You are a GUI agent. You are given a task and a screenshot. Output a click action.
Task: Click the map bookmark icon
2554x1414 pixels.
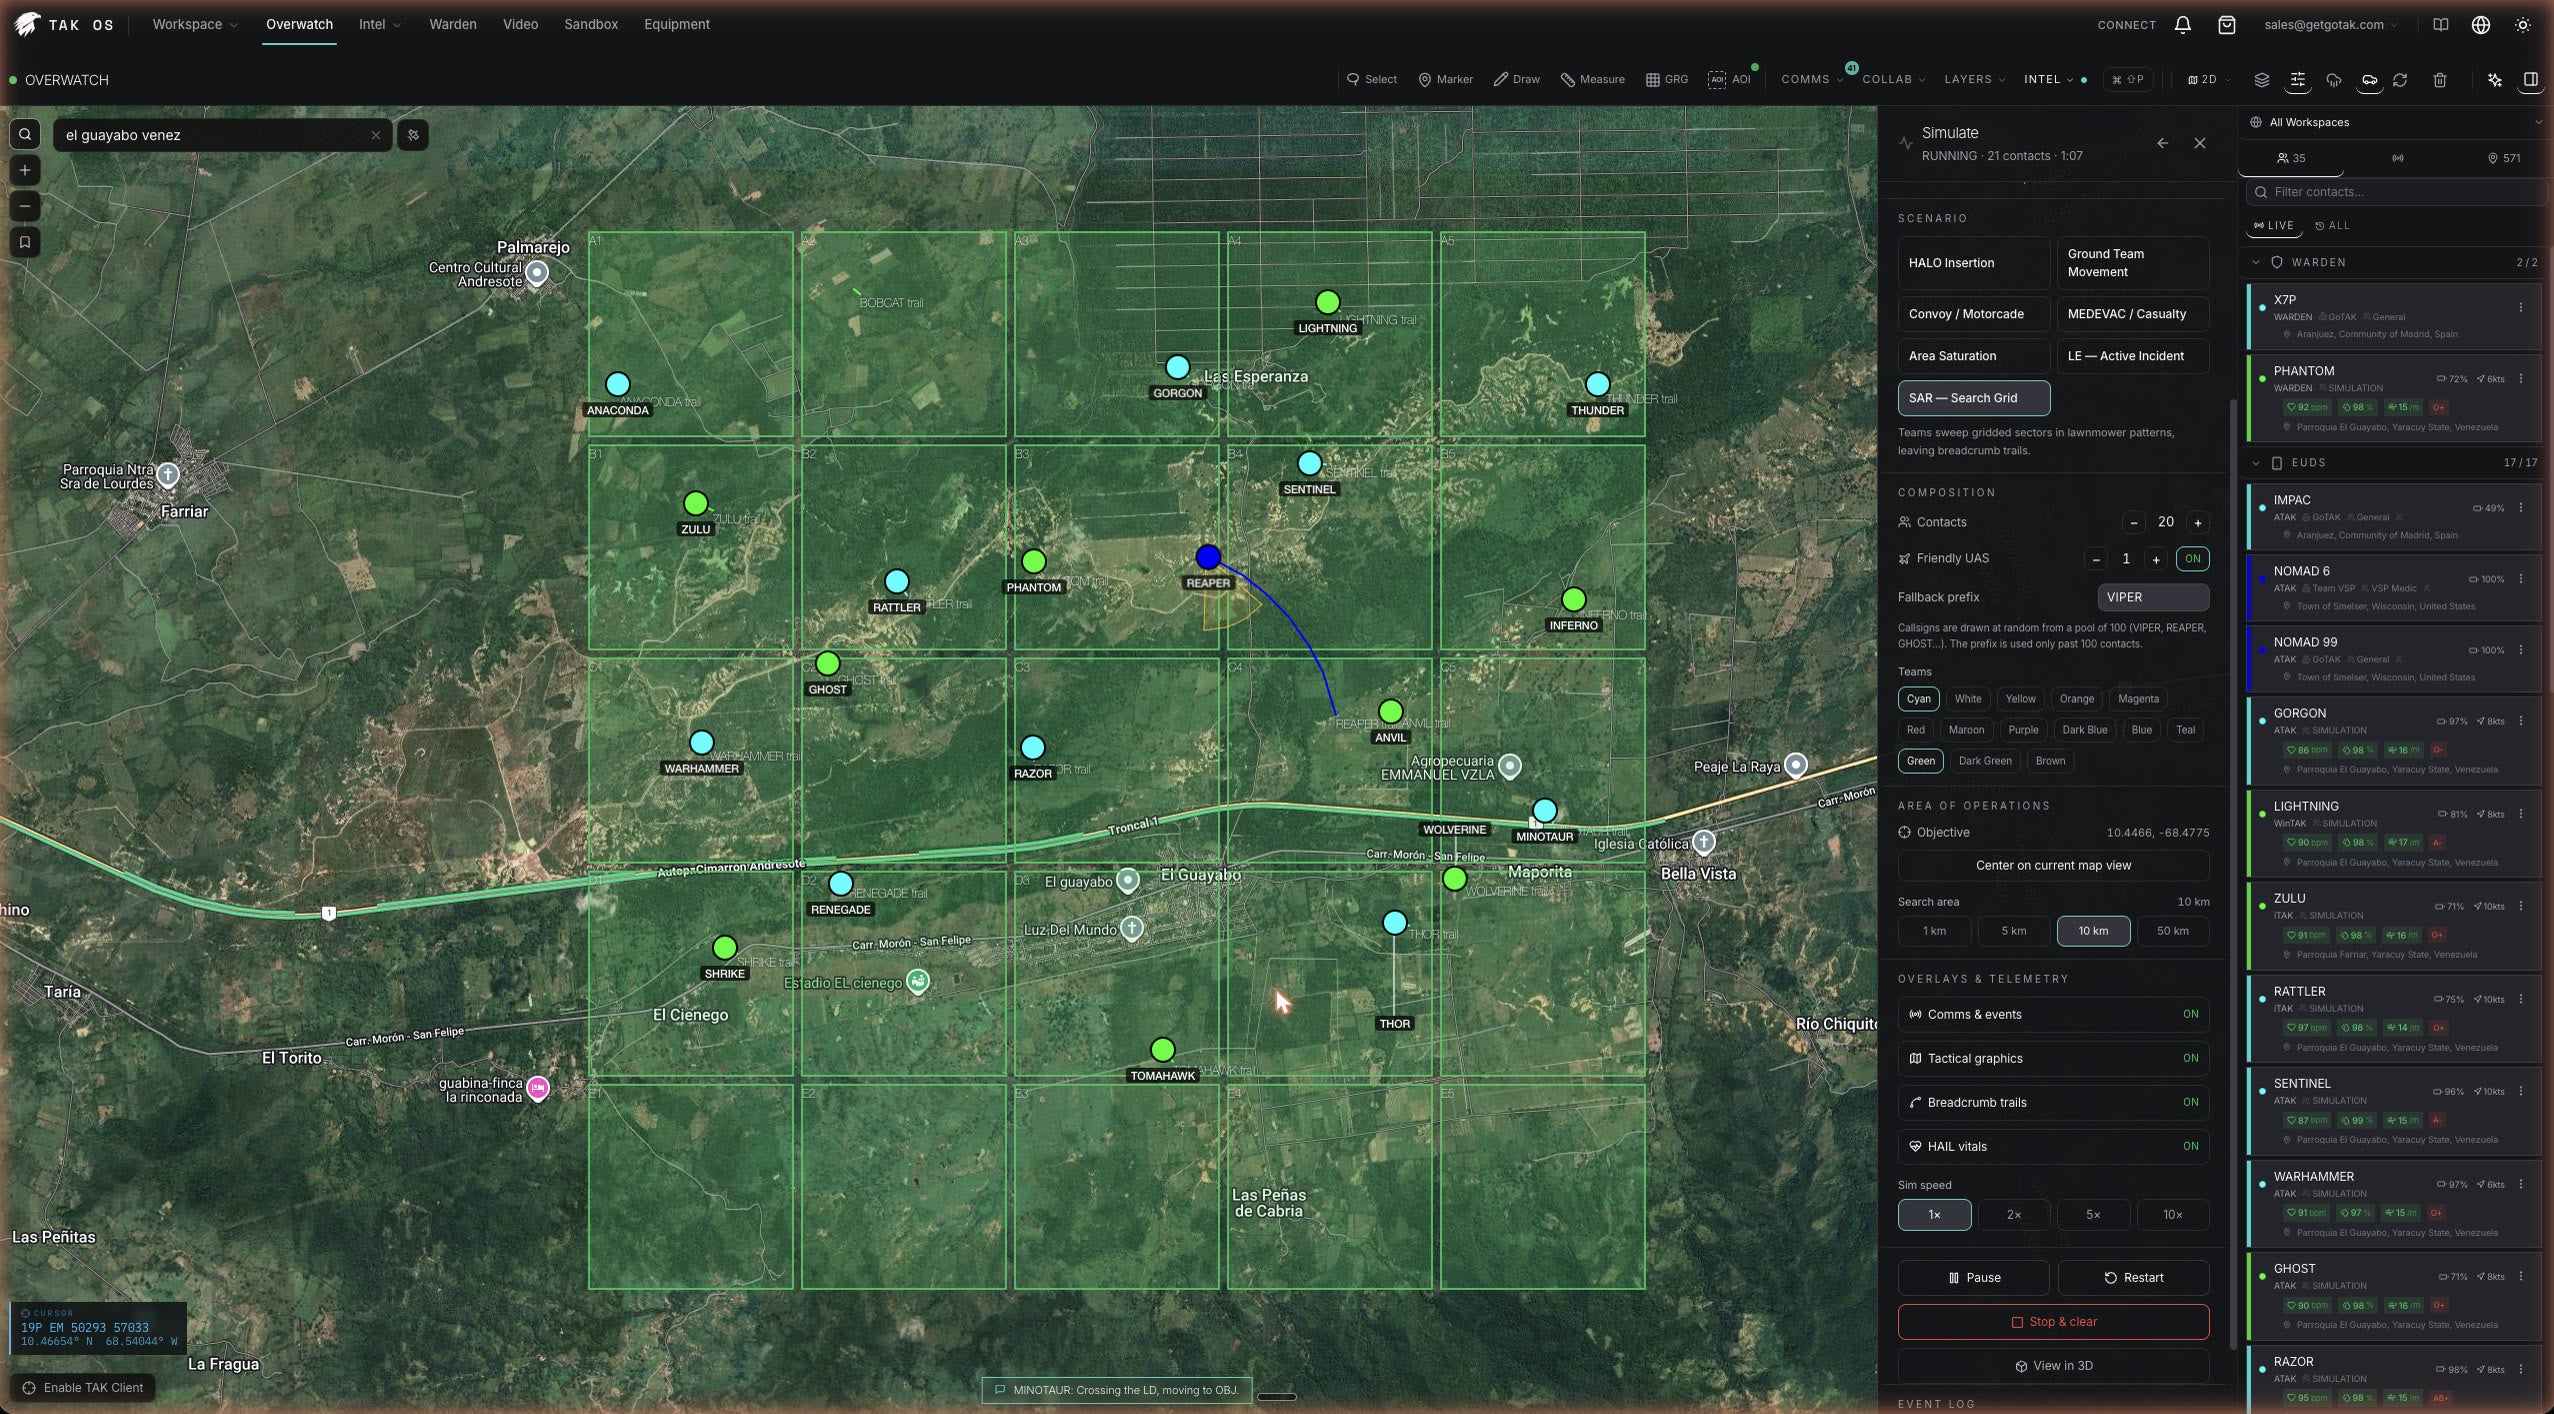coord(25,242)
